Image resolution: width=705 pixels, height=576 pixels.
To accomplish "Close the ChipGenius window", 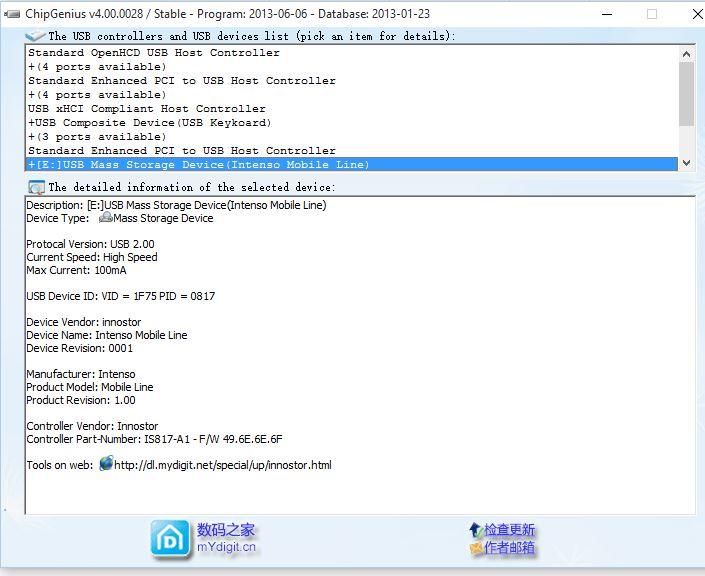I will [x=697, y=14].
